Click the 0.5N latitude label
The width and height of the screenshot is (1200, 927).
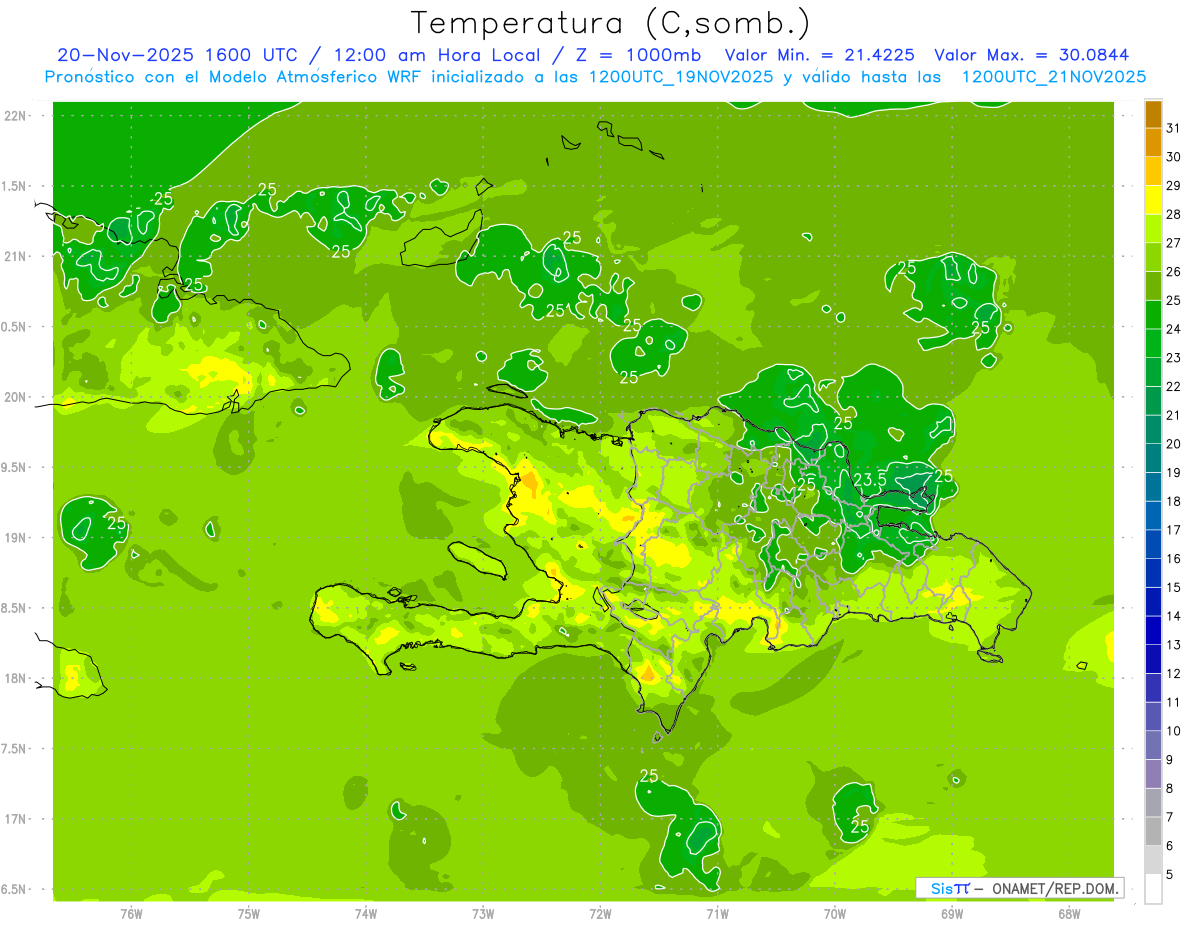(x=15, y=327)
